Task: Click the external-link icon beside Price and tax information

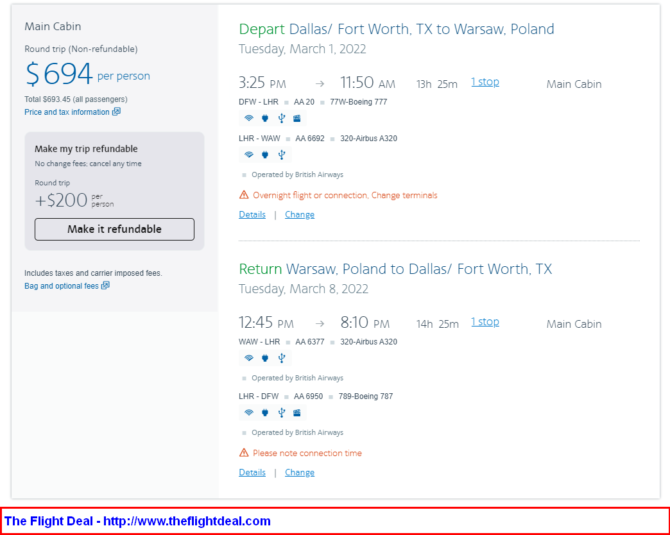Action: (x=117, y=112)
